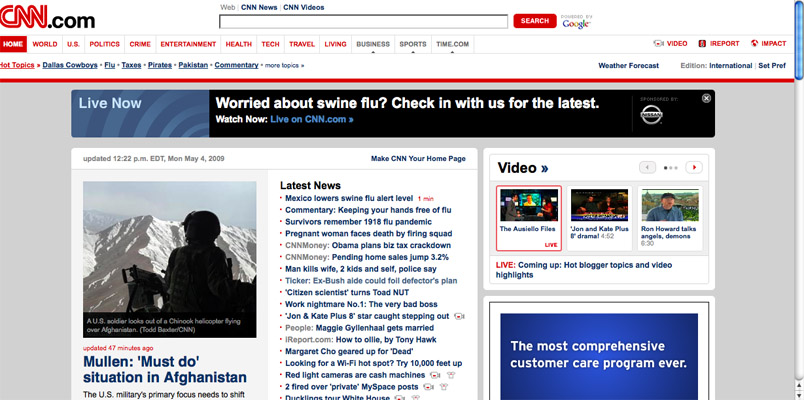Viewport: 804px width, 400px height.
Task: Open the Pakistan hot topic
Action: point(193,65)
